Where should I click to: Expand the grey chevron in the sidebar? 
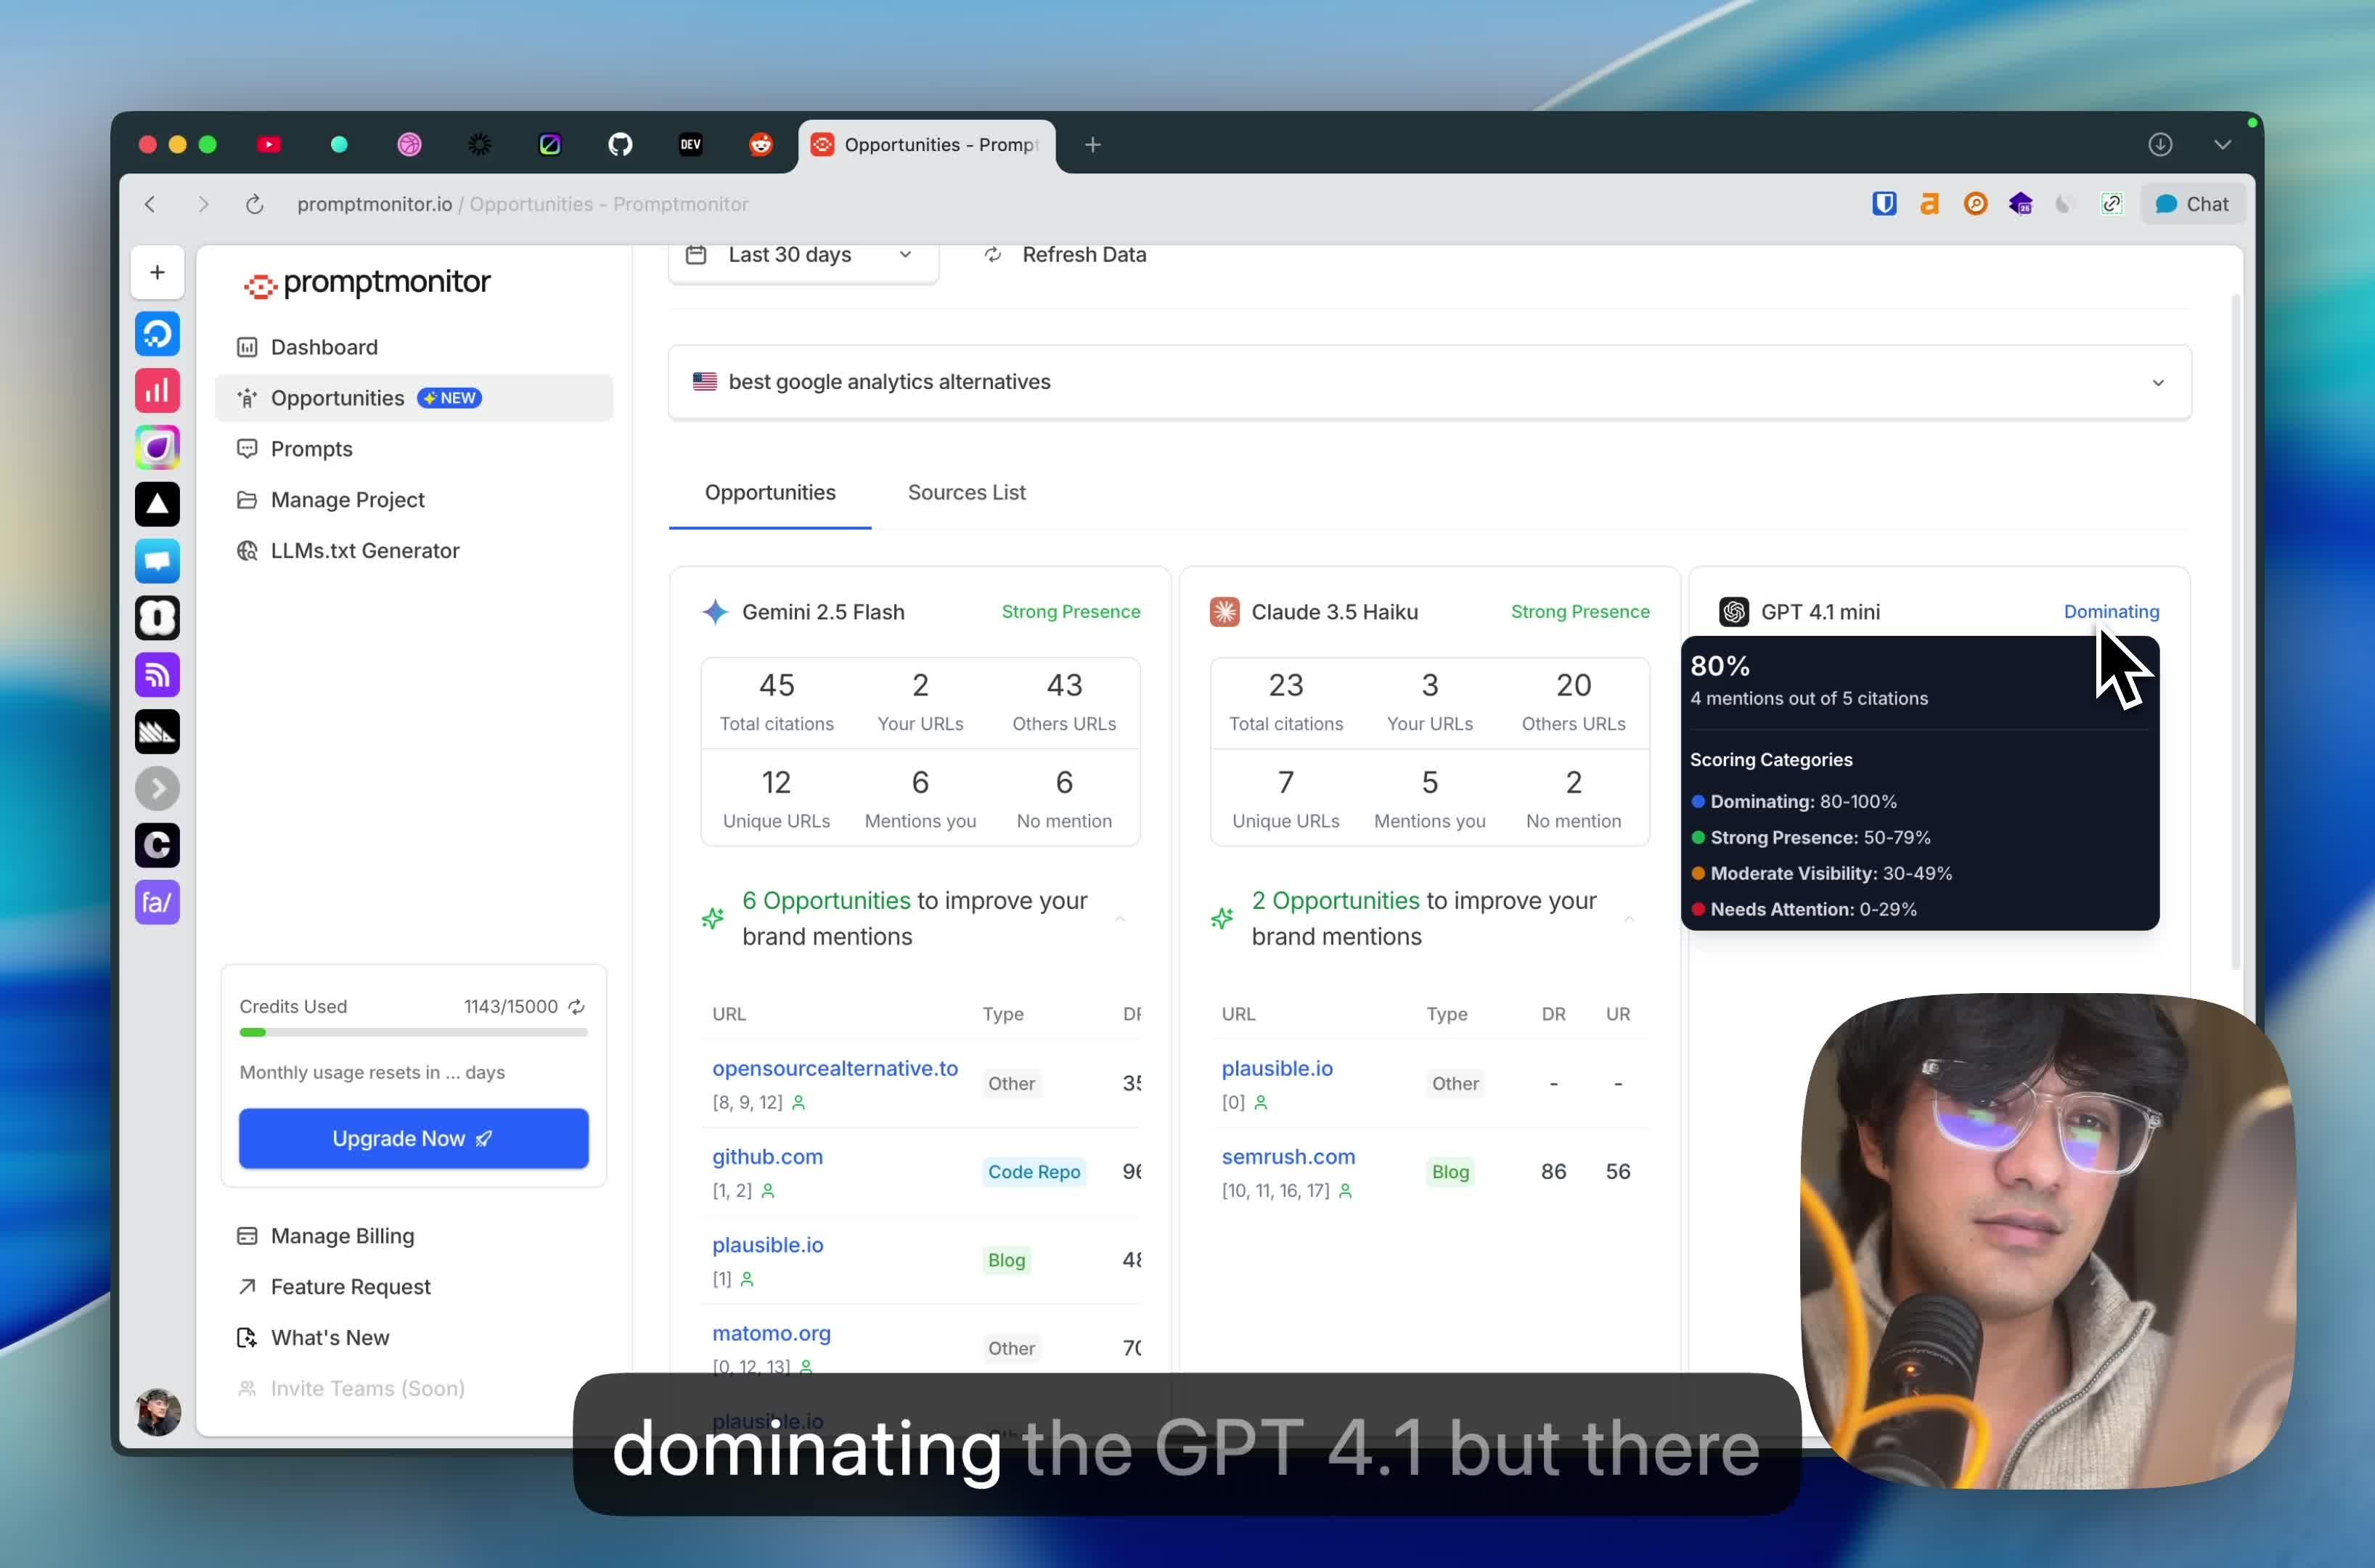pos(157,788)
